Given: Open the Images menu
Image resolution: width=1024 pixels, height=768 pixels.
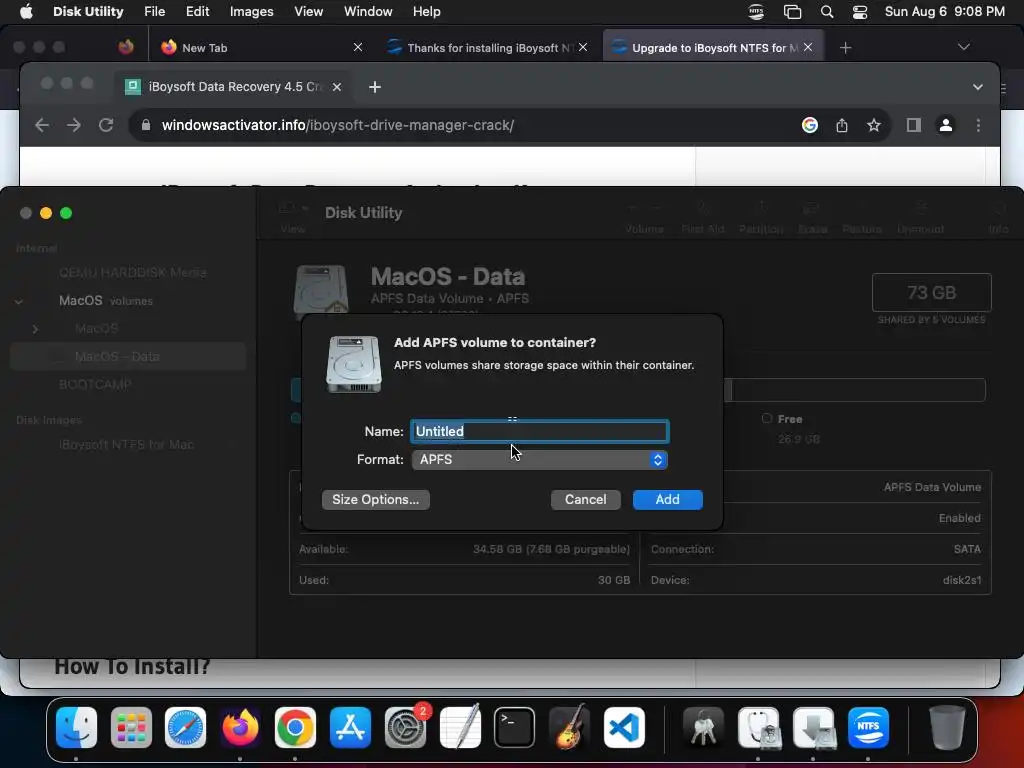Looking at the screenshot, I should [251, 12].
